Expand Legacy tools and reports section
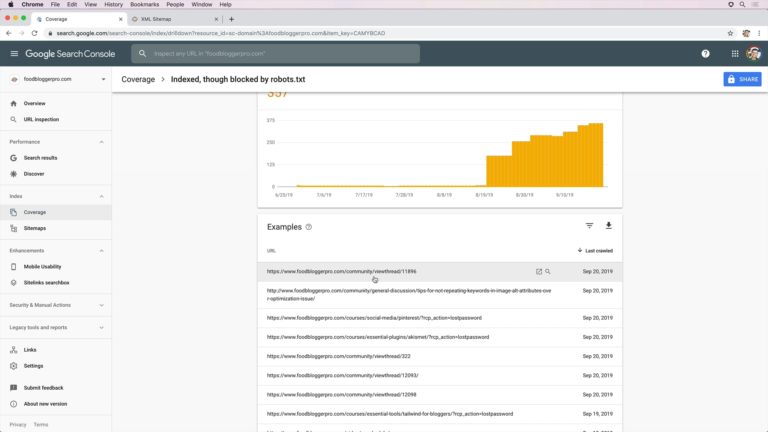This screenshot has width=768, height=432. coord(101,328)
